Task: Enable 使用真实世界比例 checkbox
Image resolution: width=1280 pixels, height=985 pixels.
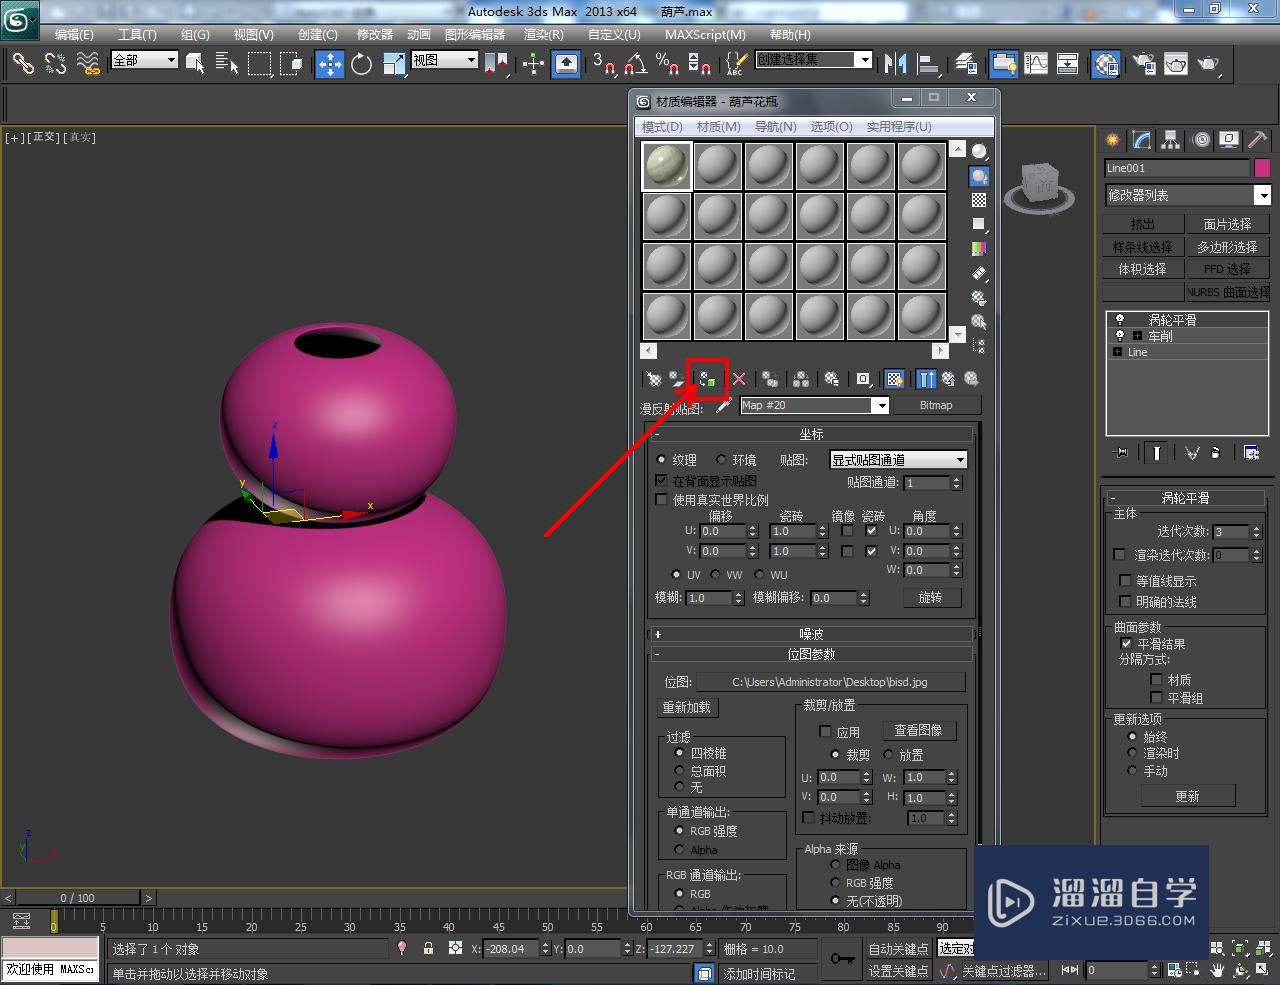Action: click(x=661, y=500)
